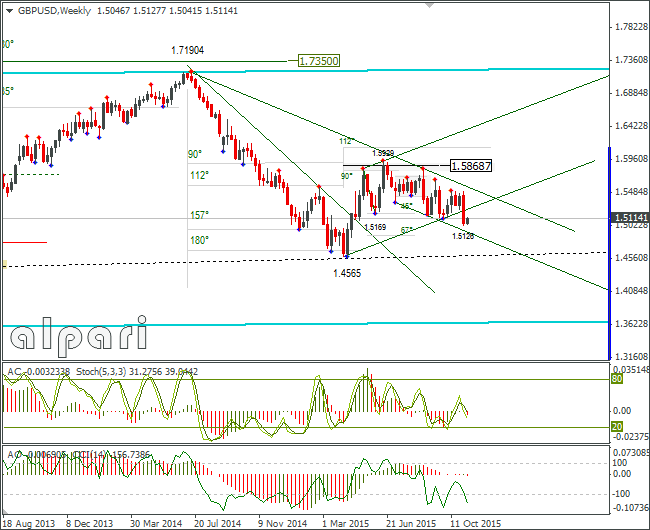Click the 1.4565 low price annotation
Viewport: 650px width, 530px height.
coord(347,273)
